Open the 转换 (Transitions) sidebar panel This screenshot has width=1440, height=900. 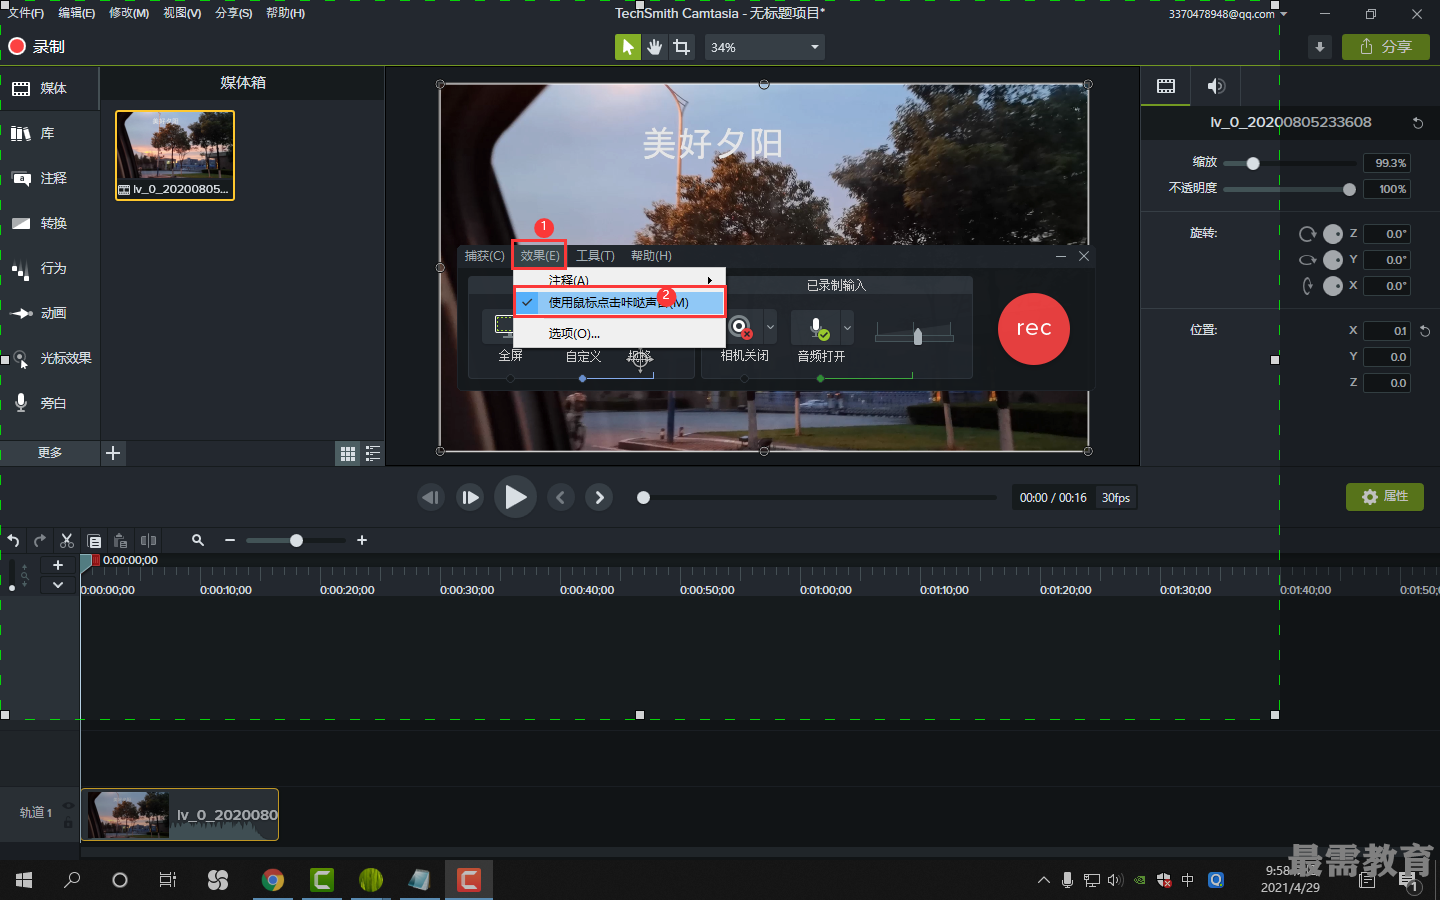48,223
